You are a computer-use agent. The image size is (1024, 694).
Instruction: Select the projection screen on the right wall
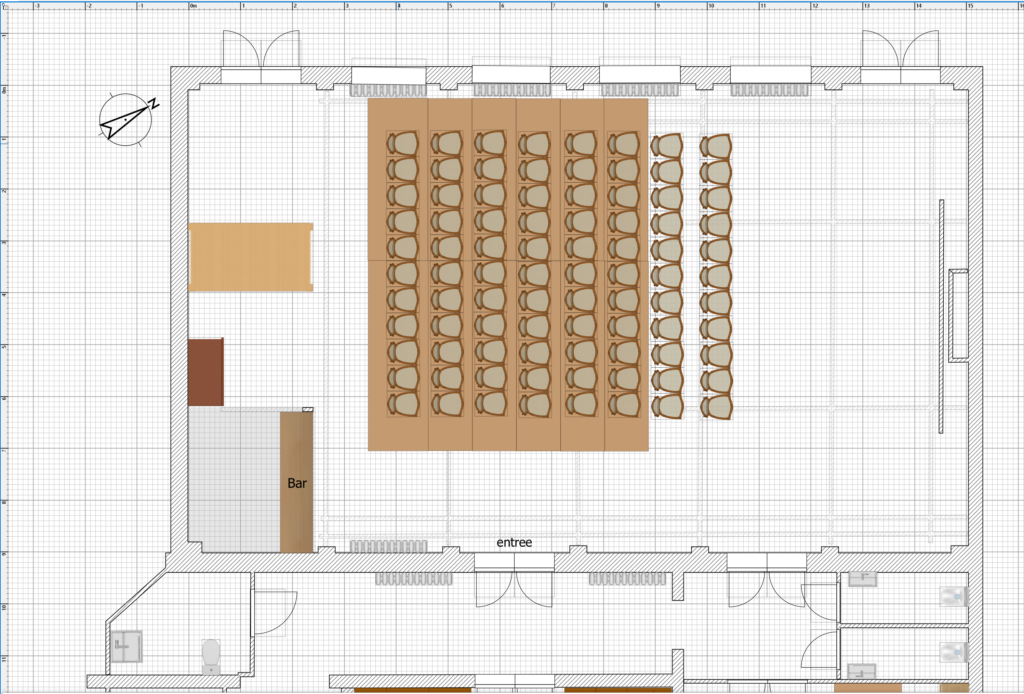(958, 314)
